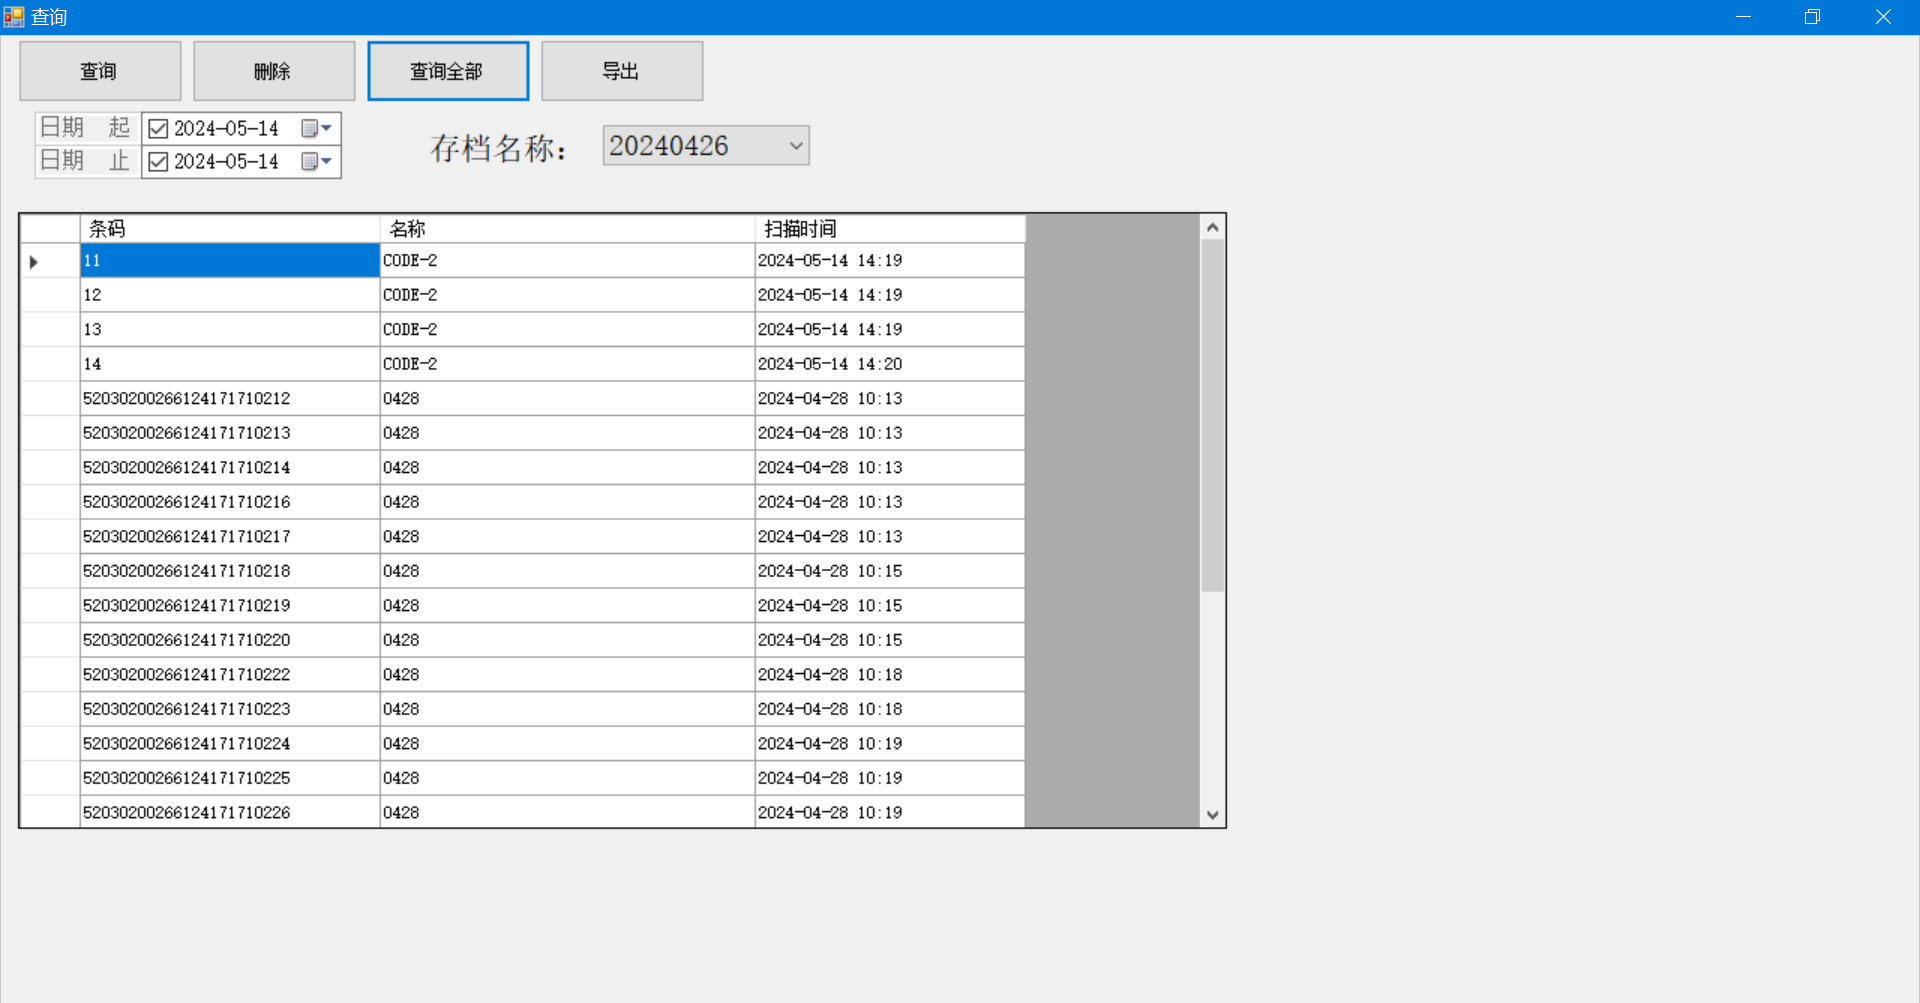Toggle the end date checkbox
1920x1003 pixels.
(158, 162)
